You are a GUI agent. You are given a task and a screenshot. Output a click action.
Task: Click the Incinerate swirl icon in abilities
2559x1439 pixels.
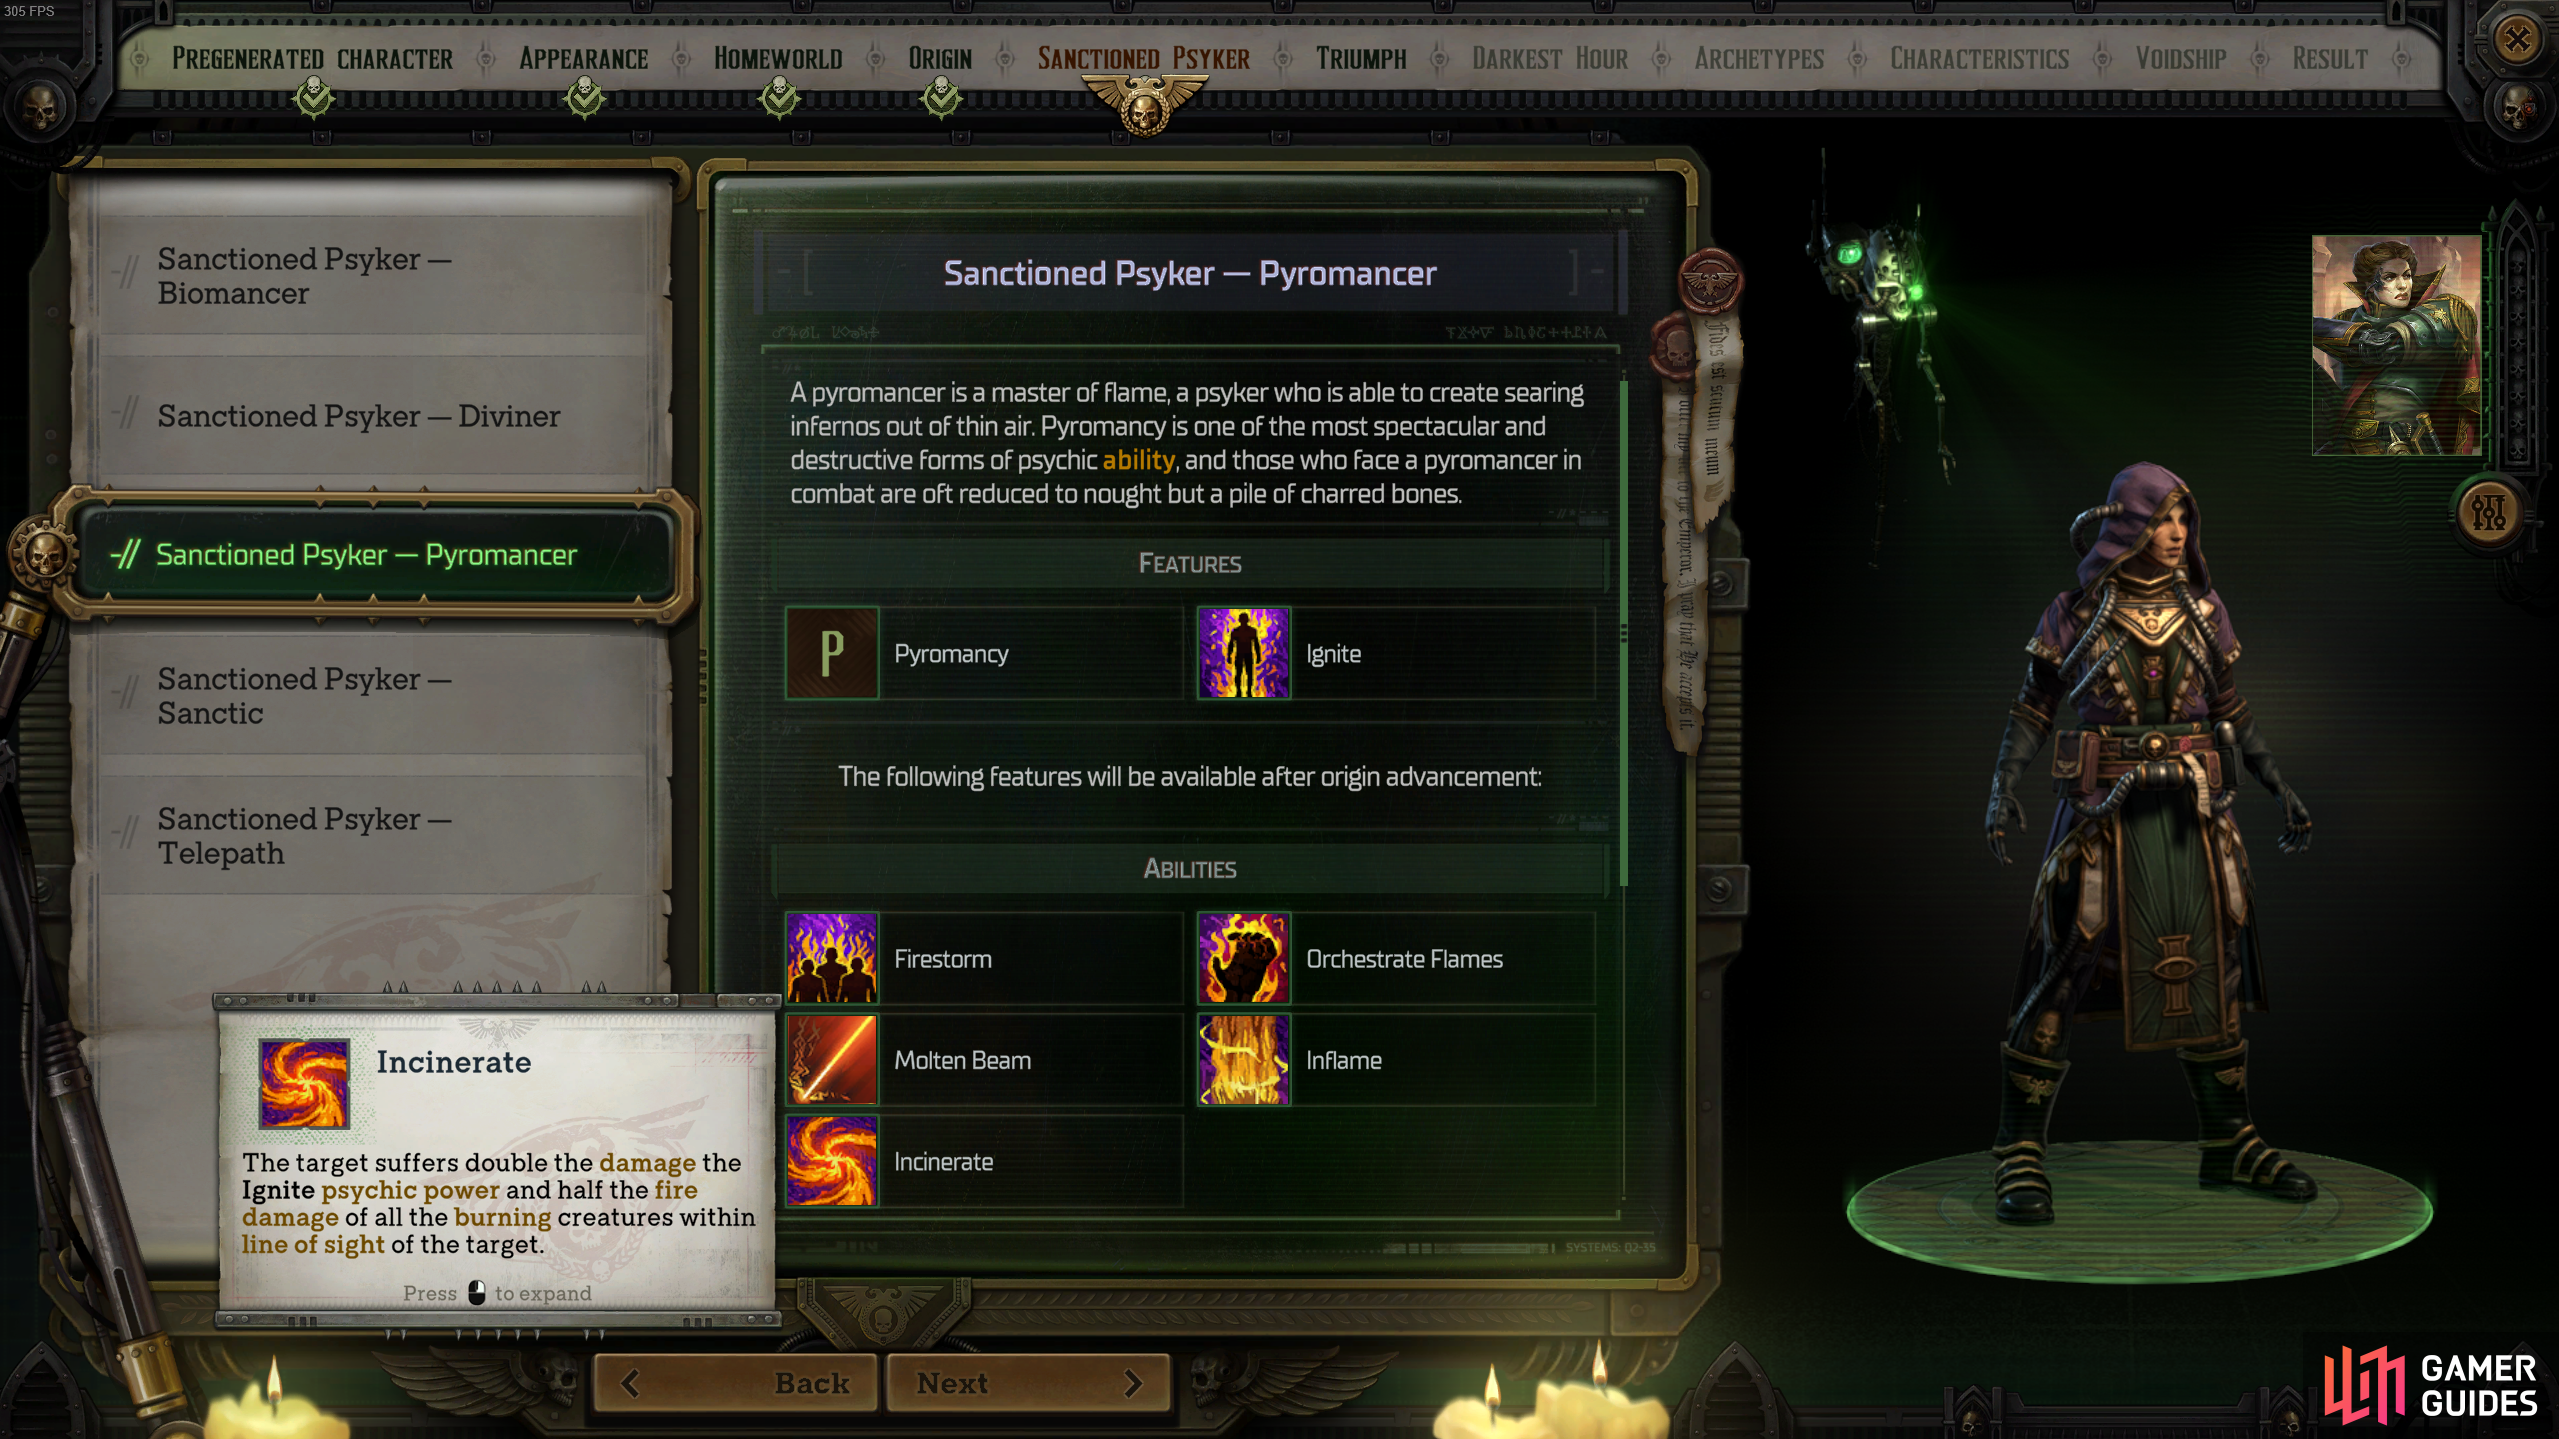831,1161
